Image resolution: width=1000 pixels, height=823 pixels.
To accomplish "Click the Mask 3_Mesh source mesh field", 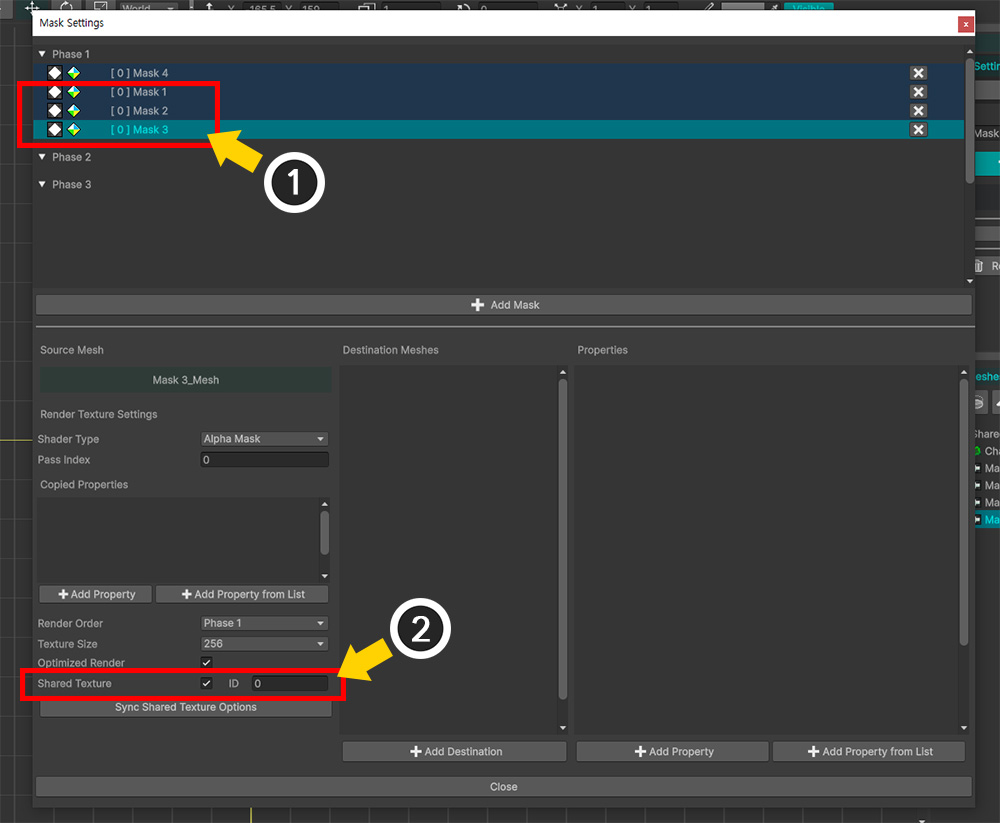I will pyautogui.click(x=186, y=380).
